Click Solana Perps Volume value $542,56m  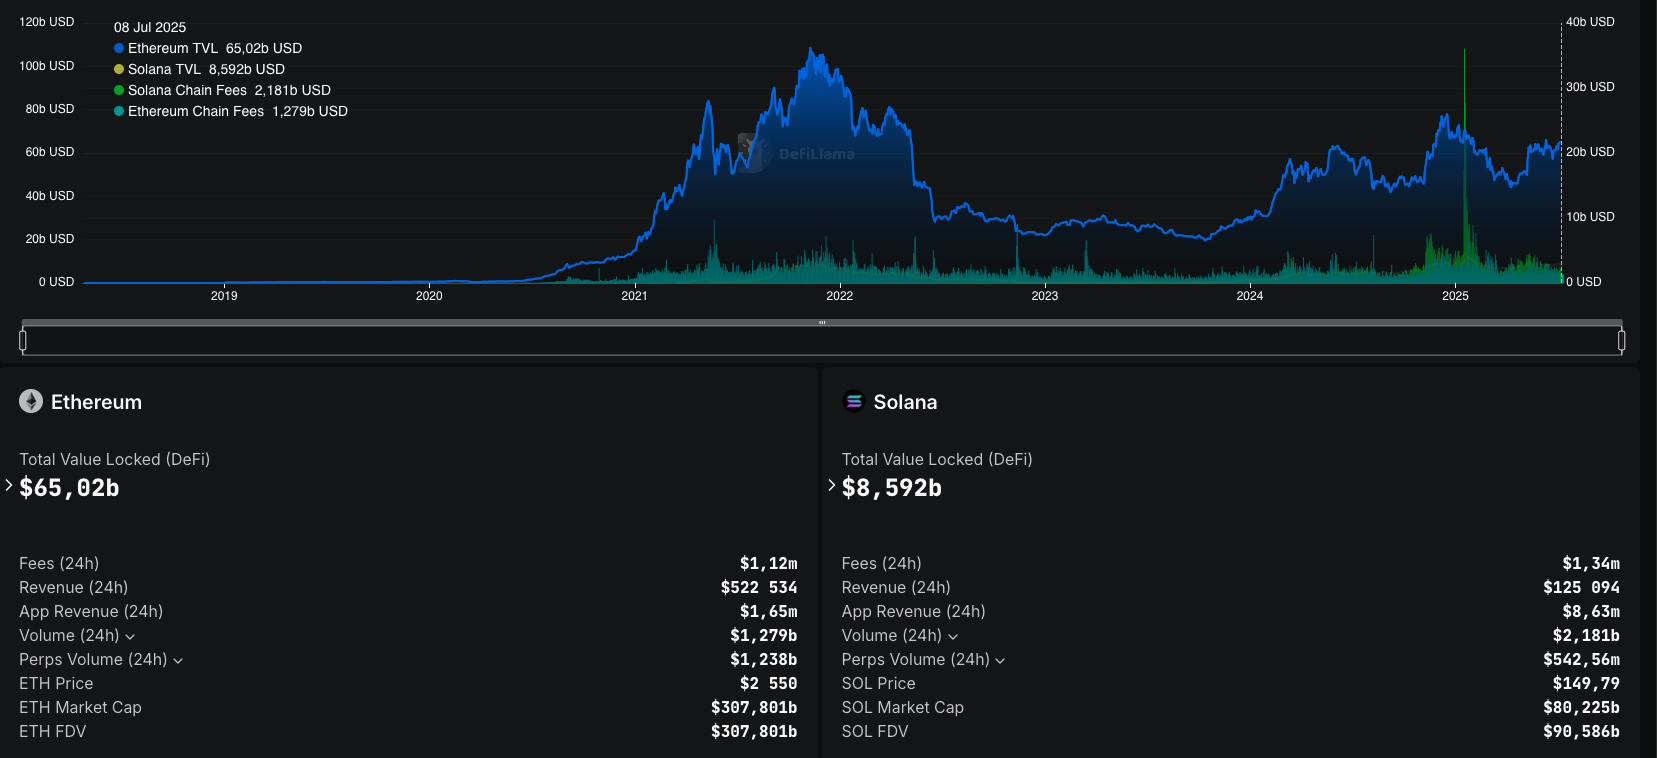point(1581,660)
